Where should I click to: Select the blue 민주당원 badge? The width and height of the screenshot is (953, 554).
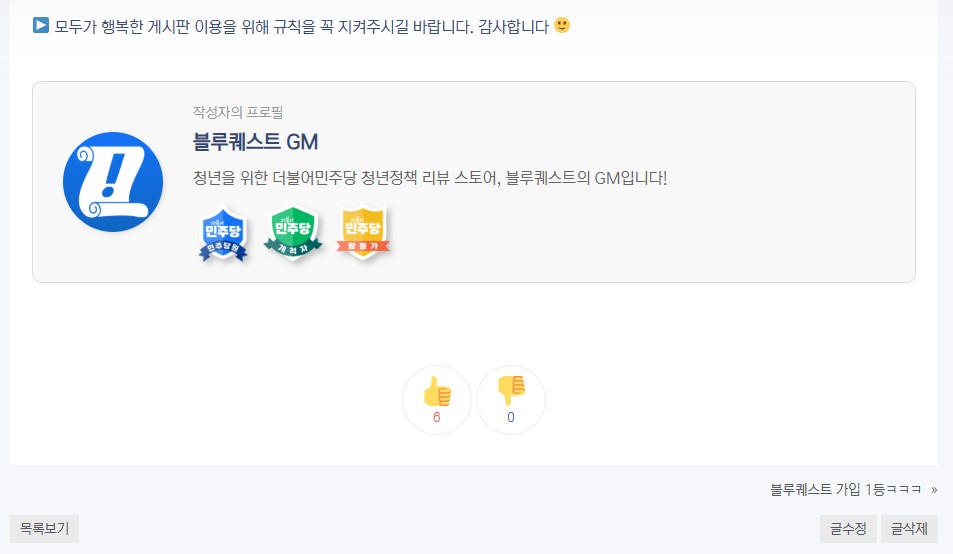tap(223, 234)
